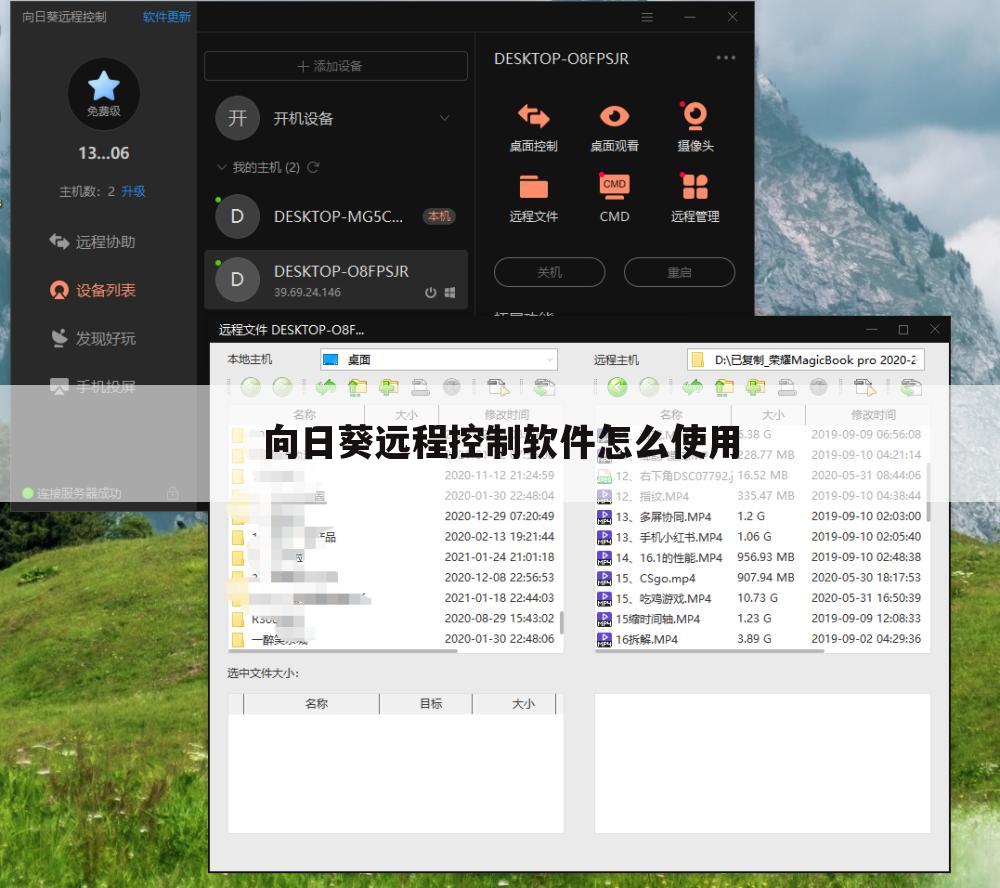Click local host back arrow button
The height and width of the screenshot is (888, 1000).
(x=251, y=387)
